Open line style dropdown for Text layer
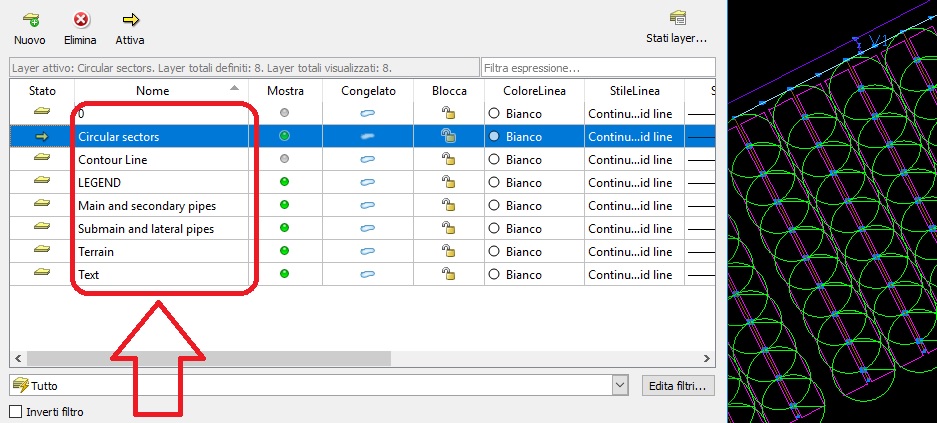Screen dimensions: 937x423 [630, 274]
